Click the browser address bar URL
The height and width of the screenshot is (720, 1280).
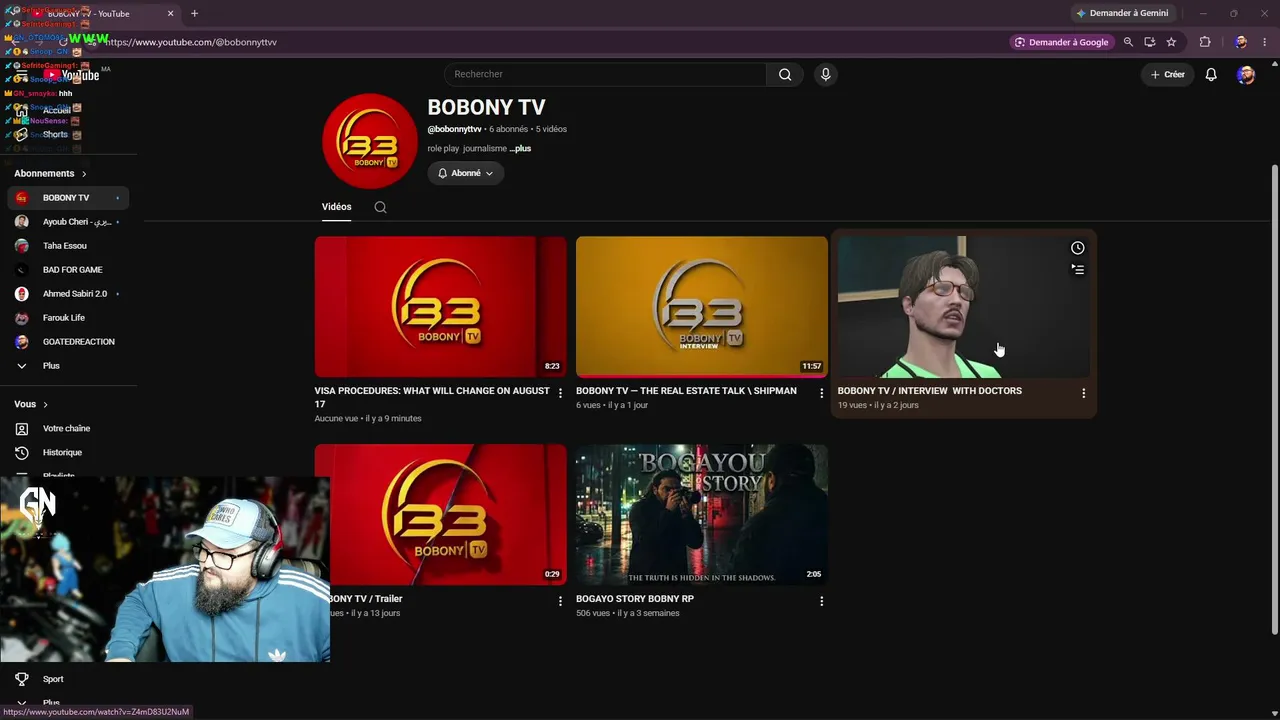click(190, 42)
